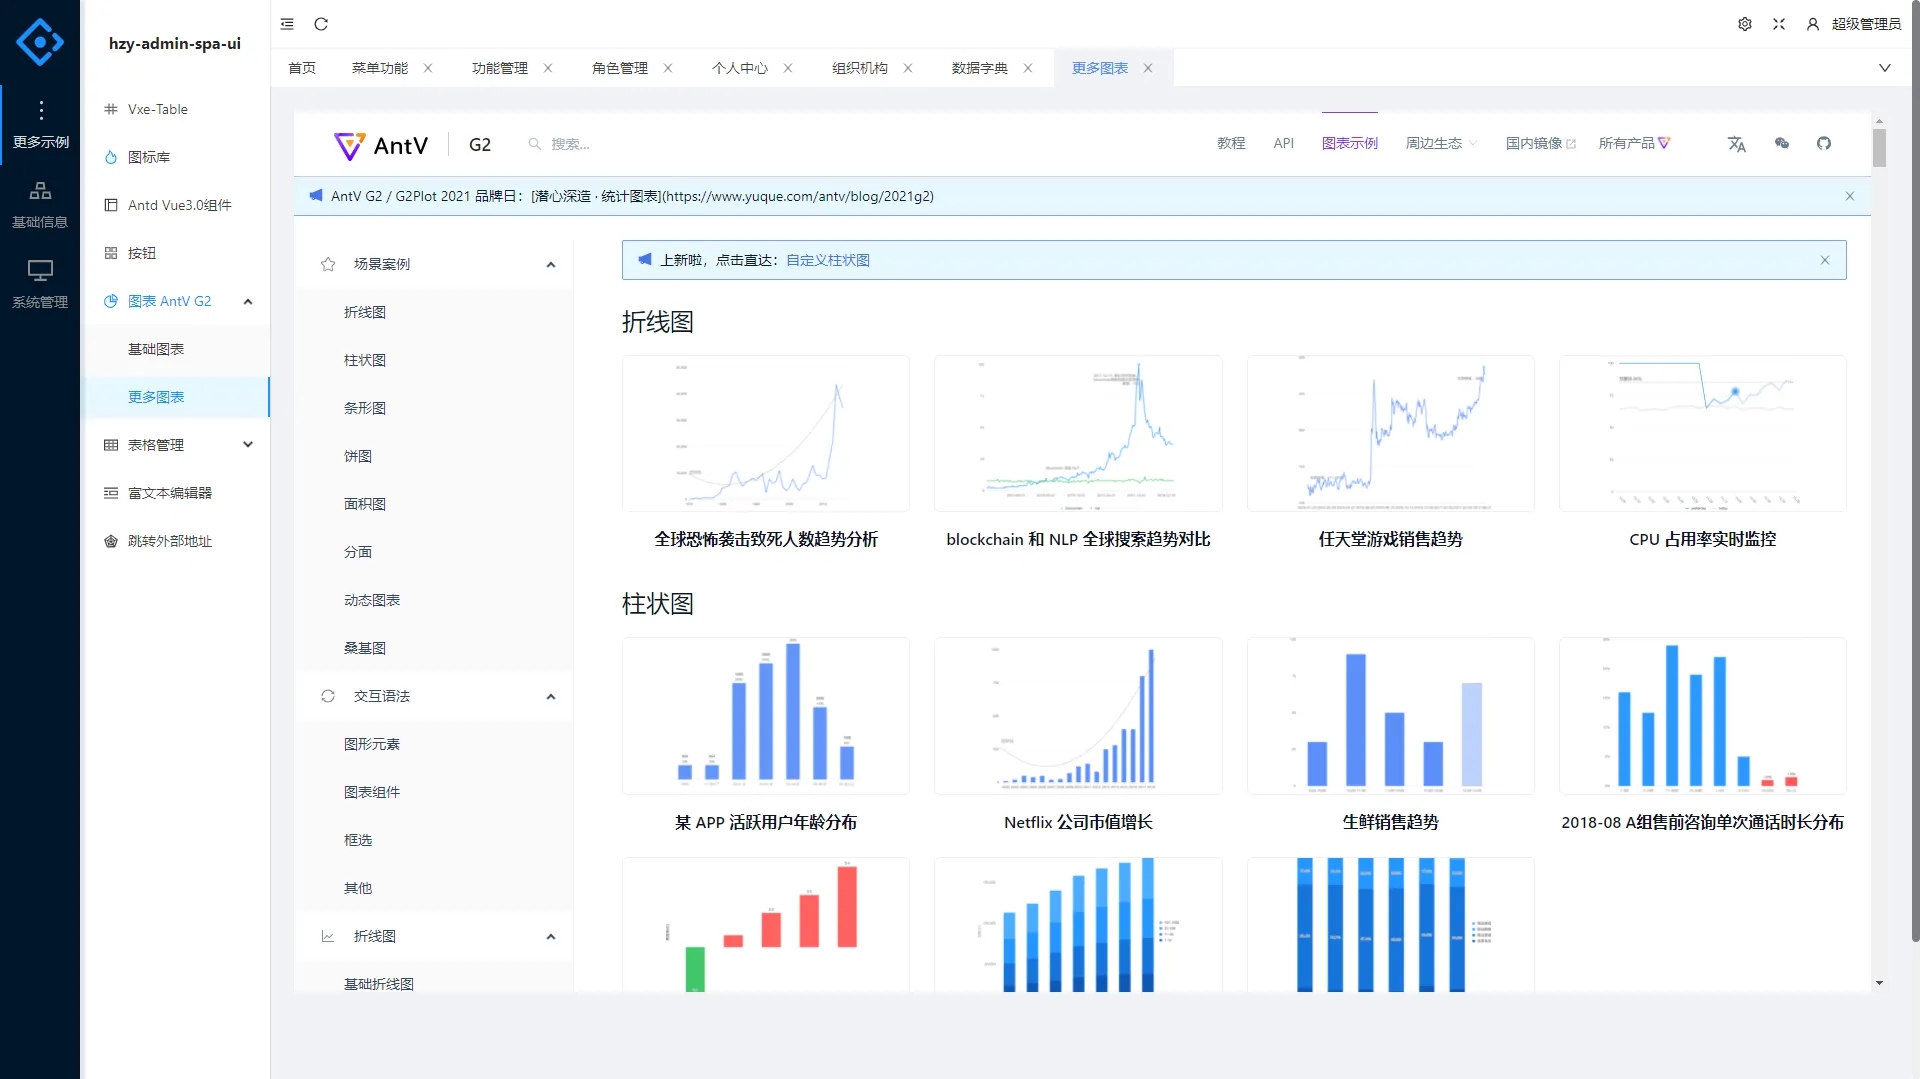Click the 富文本编辑器 sidebar icon
This screenshot has height=1079, width=1920.
pos(110,492)
